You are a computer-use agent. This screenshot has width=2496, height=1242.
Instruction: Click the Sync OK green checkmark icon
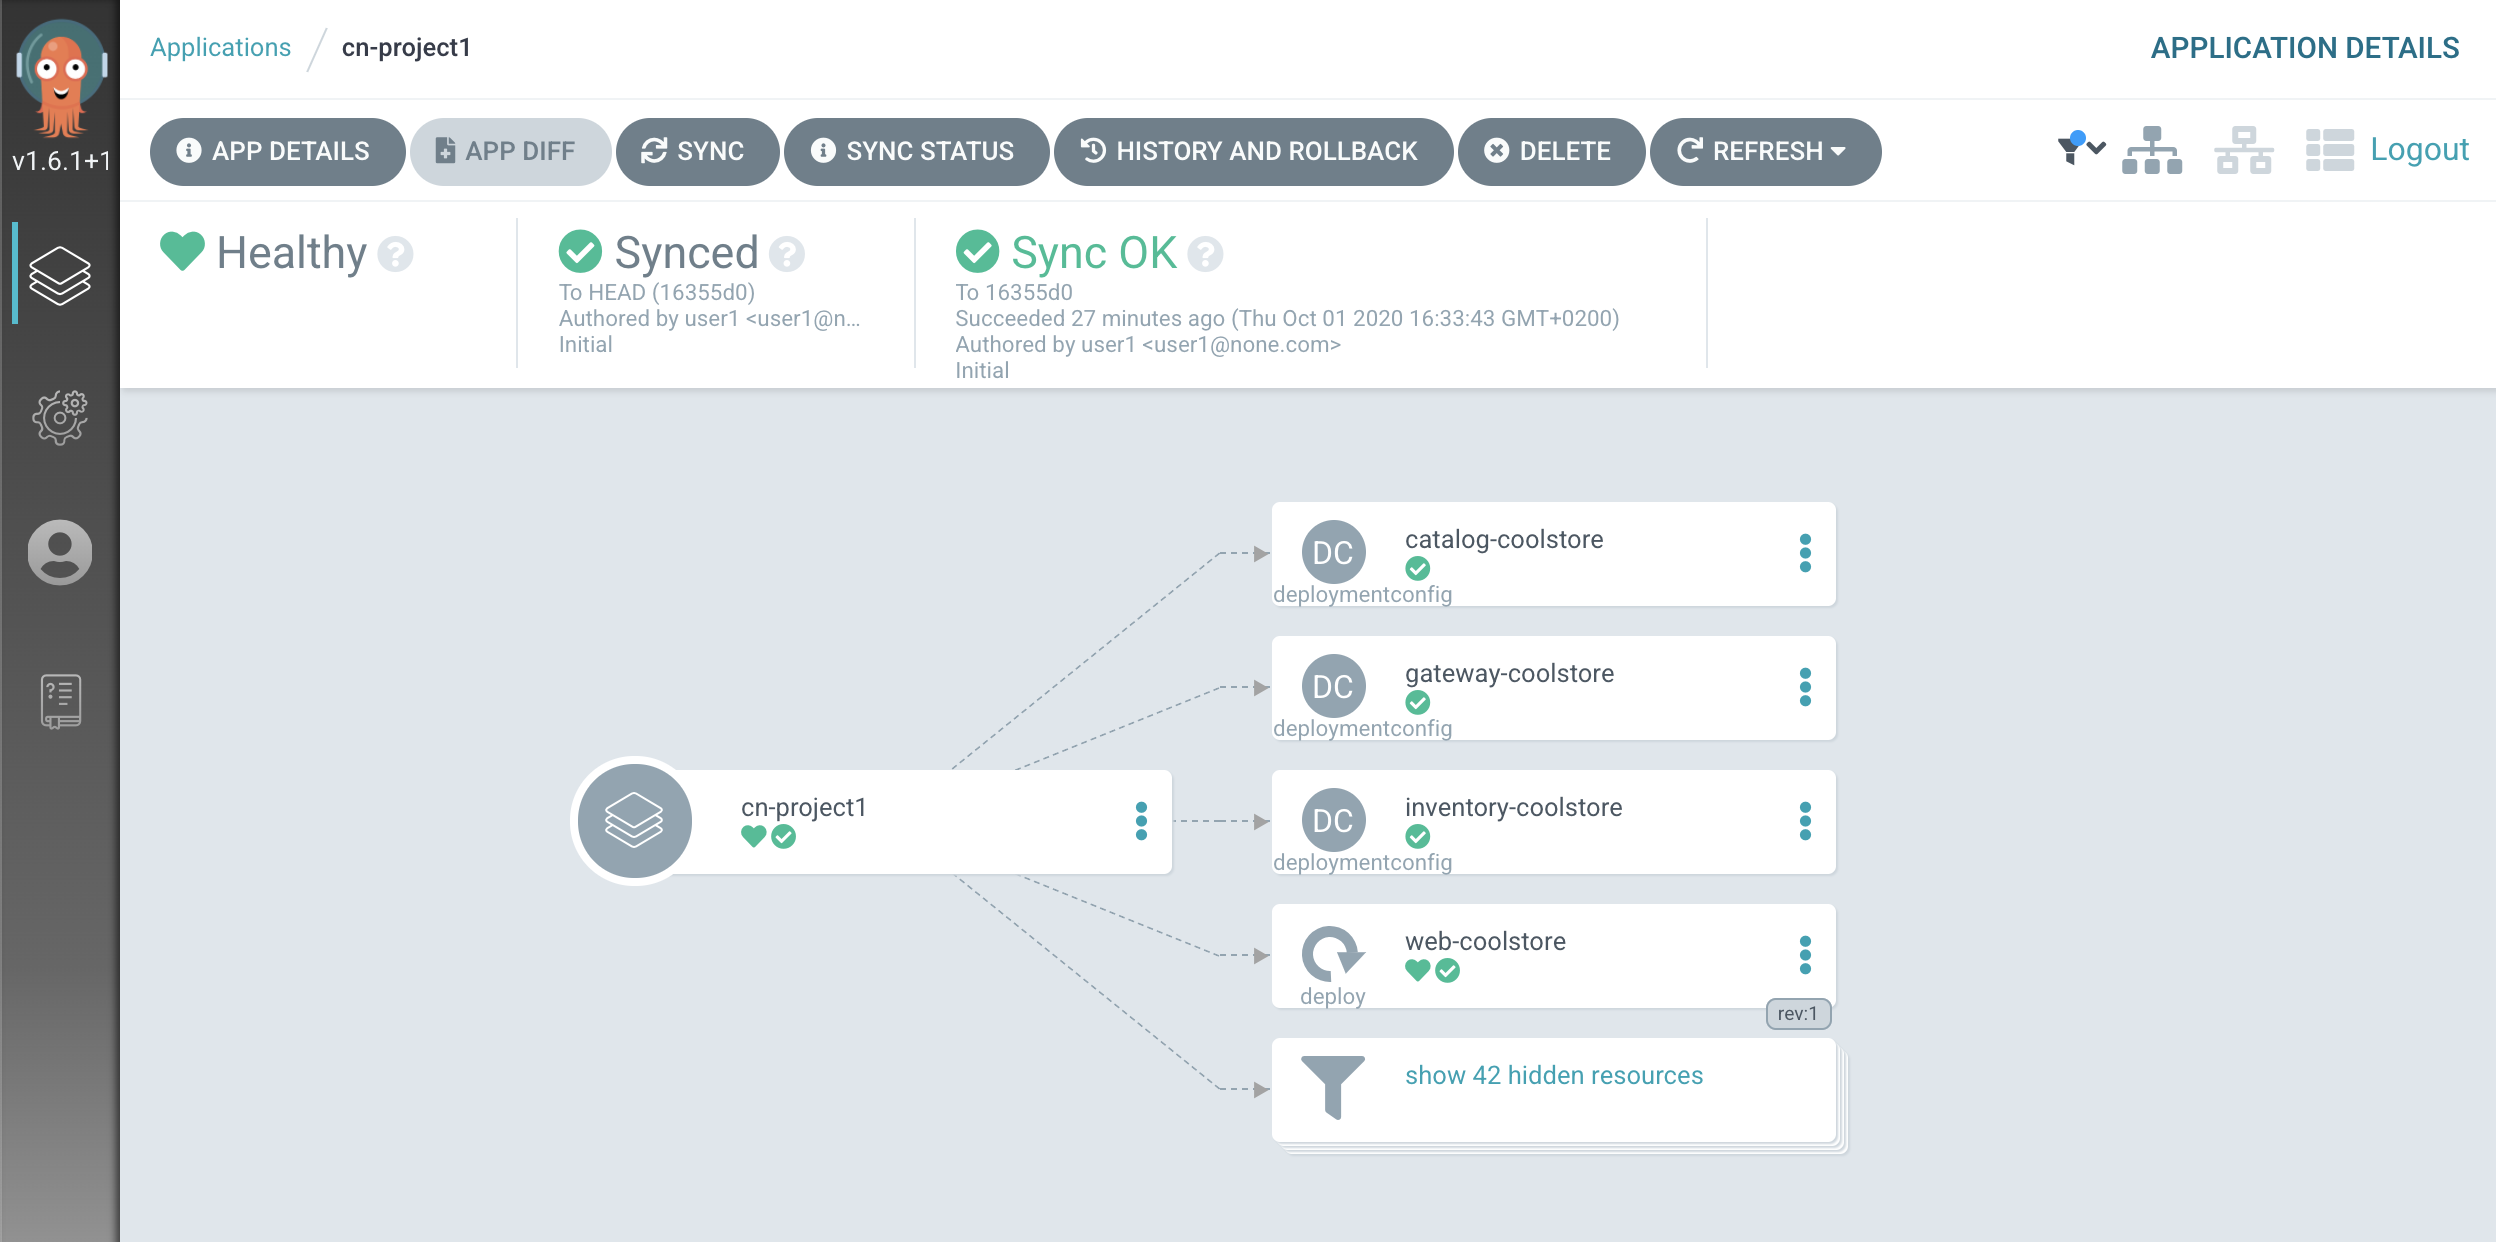coord(977,251)
